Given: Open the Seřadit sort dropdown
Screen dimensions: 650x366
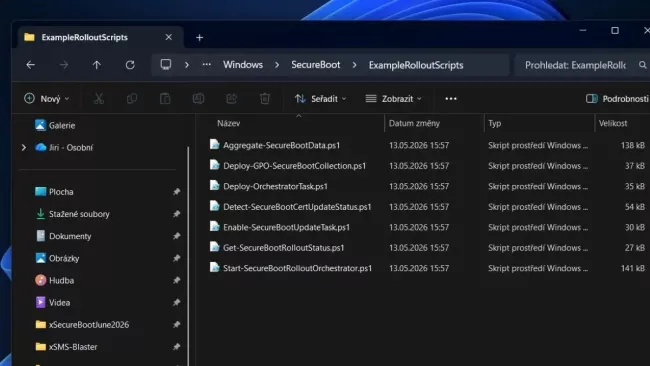Looking at the screenshot, I should coord(320,99).
